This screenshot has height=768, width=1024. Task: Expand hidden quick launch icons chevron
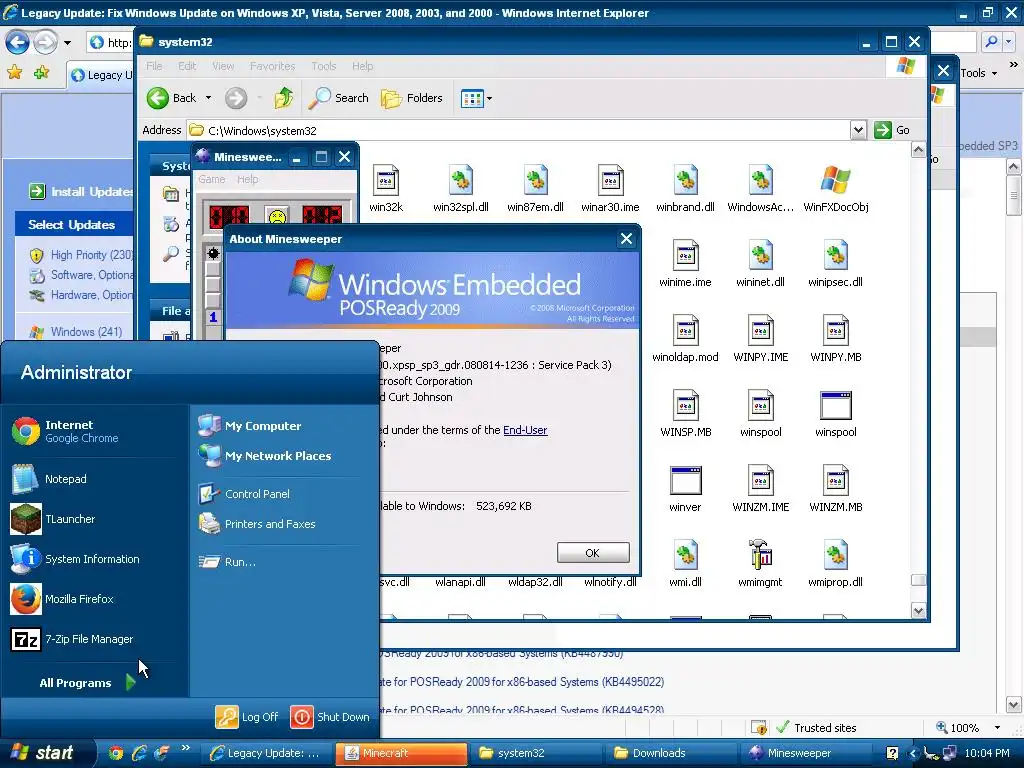pos(185,748)
